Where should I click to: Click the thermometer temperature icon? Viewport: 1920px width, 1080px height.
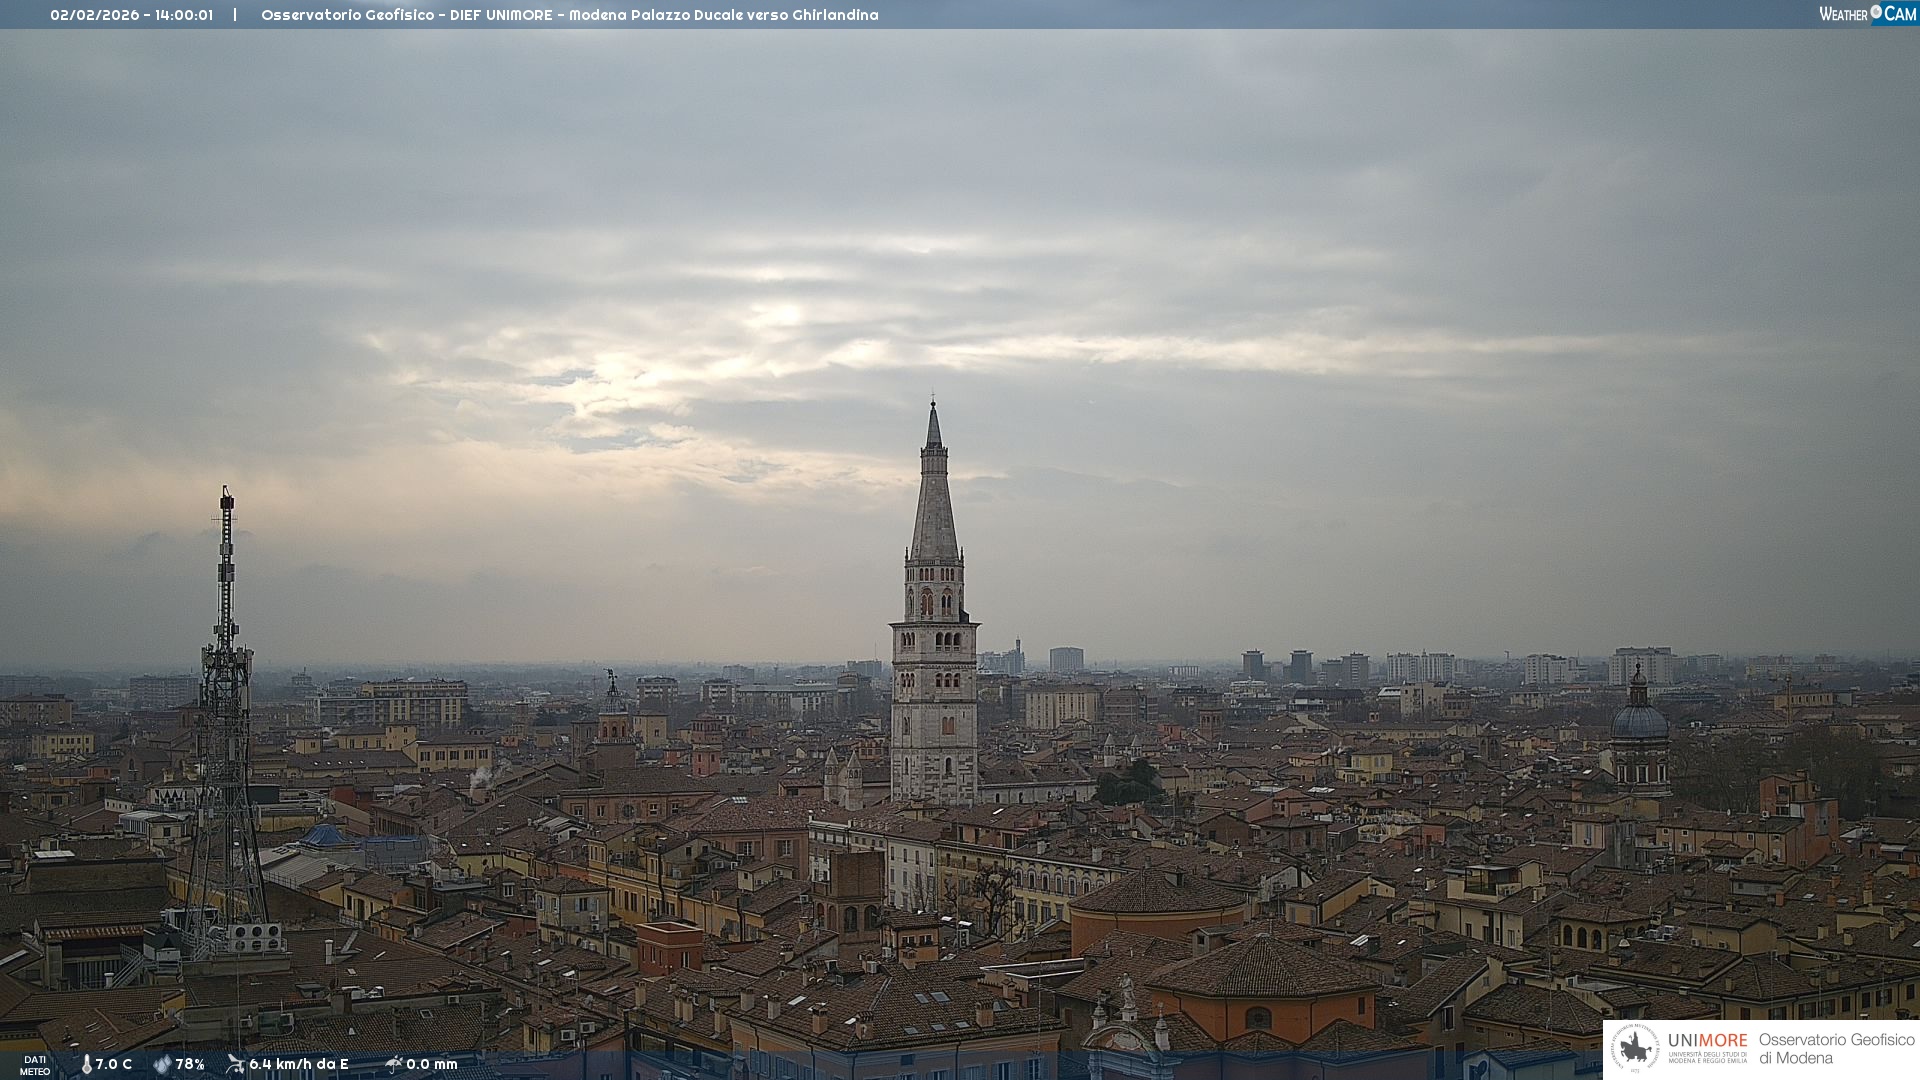86,1064
